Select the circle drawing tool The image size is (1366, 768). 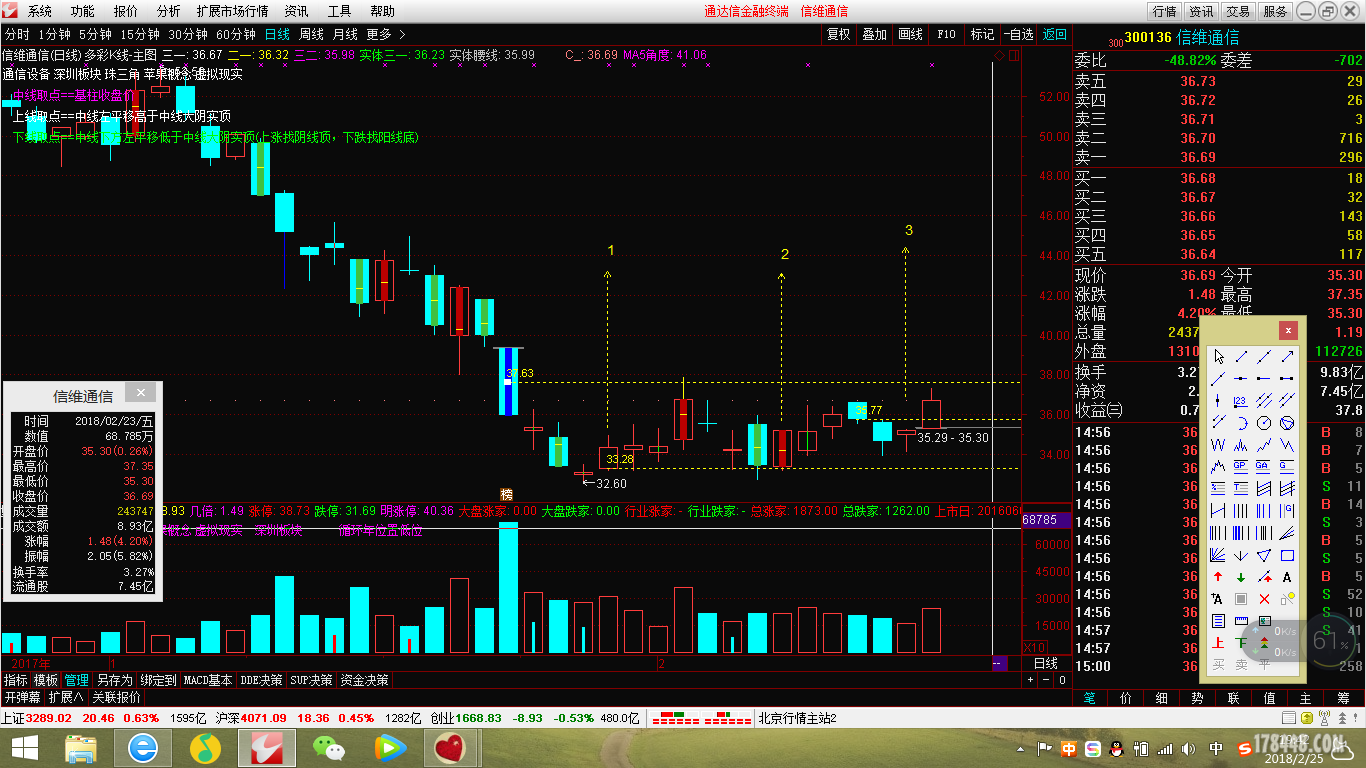tap(1264, 423)
